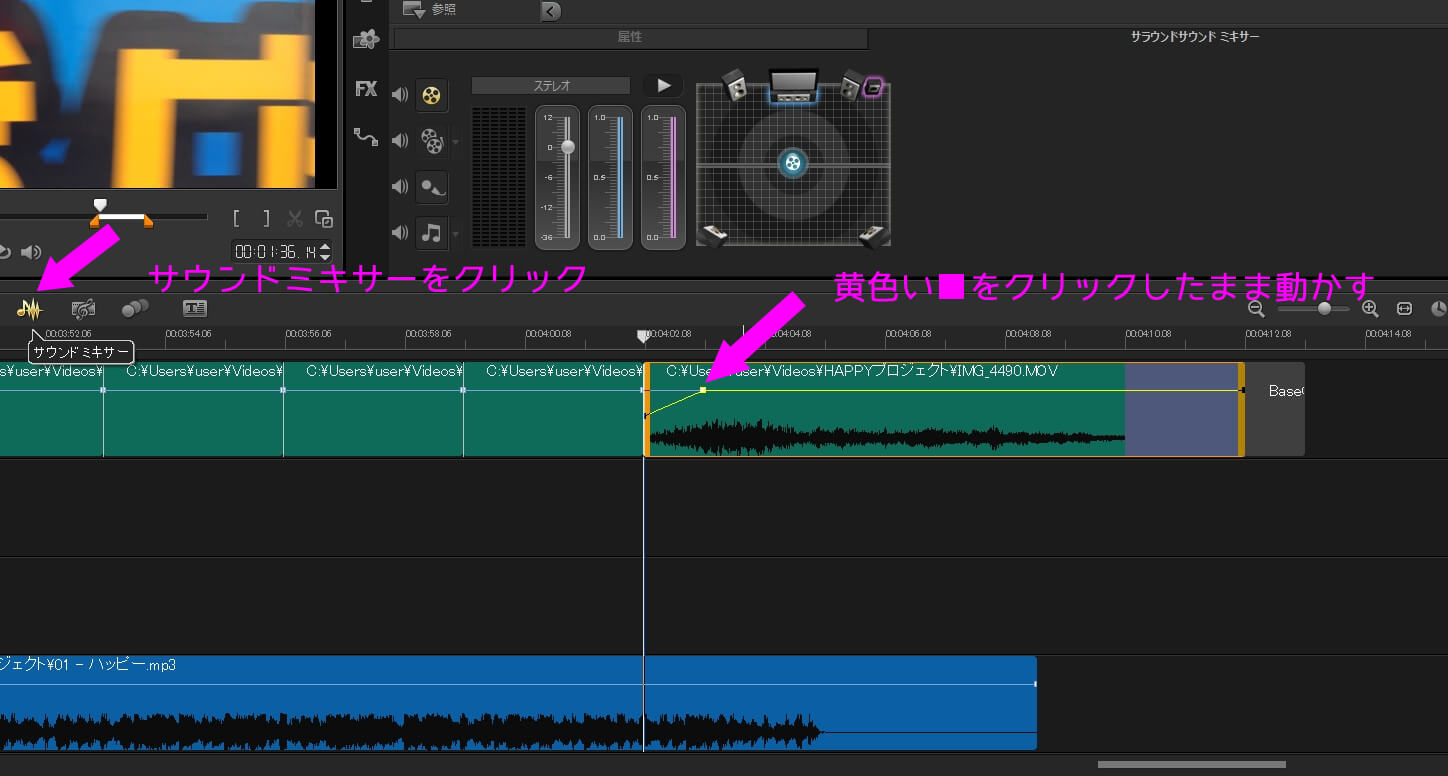Decrease timecode with the down stepper arrow

click(325, 258)
